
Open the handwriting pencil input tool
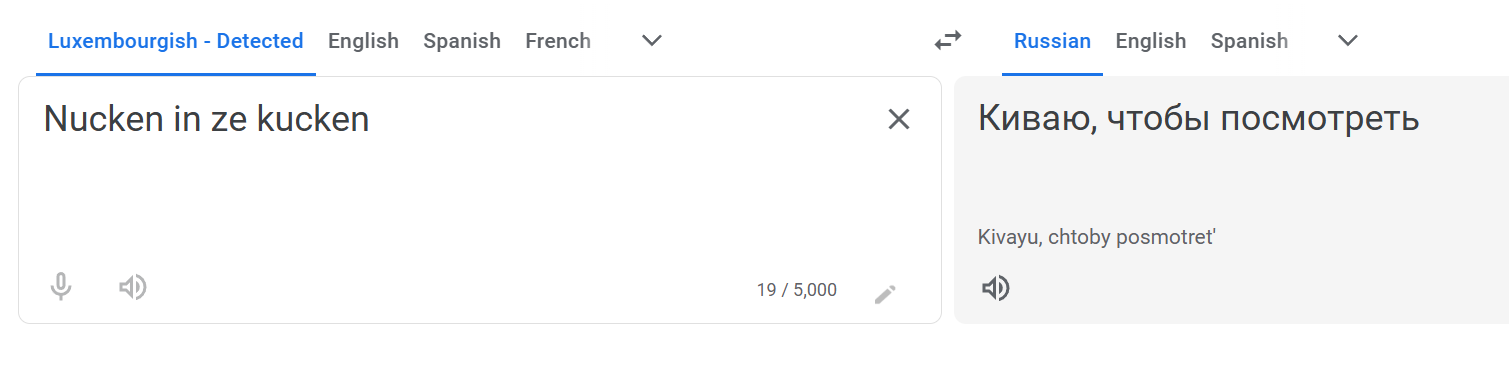point(885,294)
